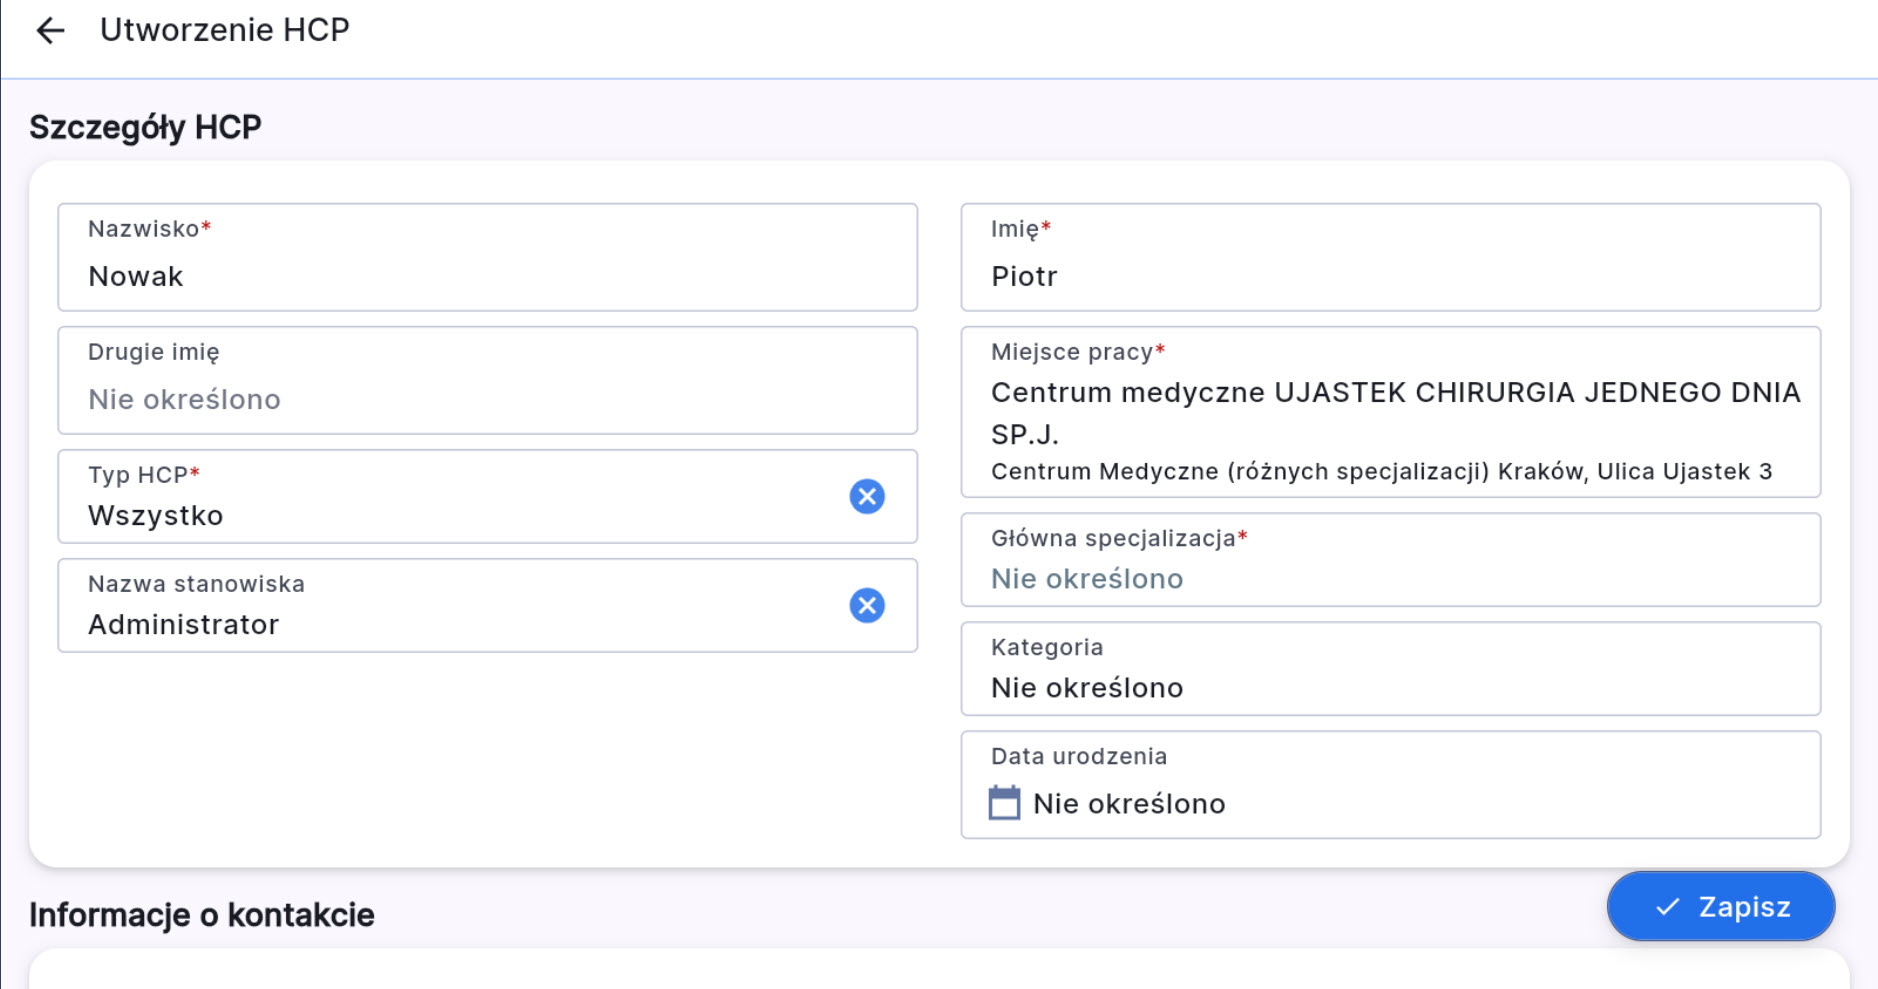Screen dimensions: 1878x989
Task: Select the Informacje o kontakcie heading
Action: click(201, 915)
